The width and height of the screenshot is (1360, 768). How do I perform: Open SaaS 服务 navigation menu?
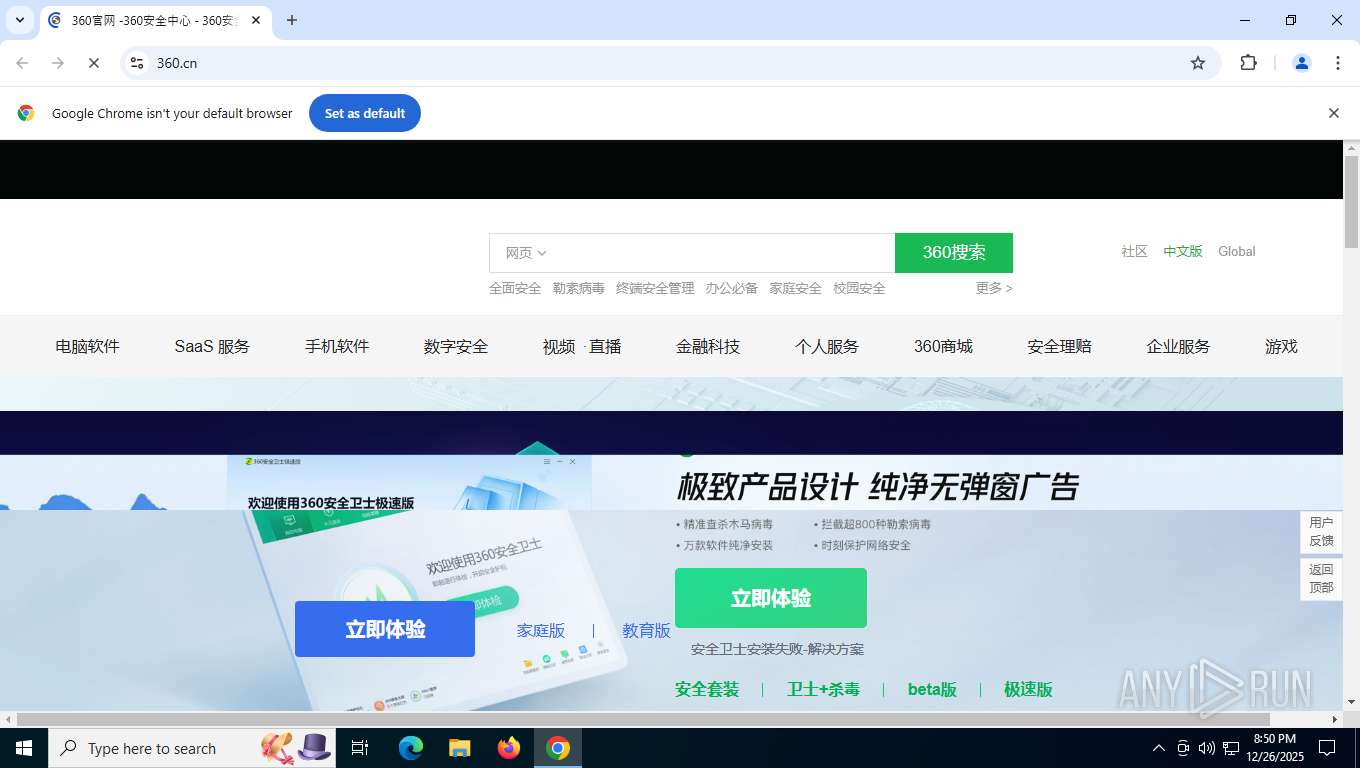[212, 347]
